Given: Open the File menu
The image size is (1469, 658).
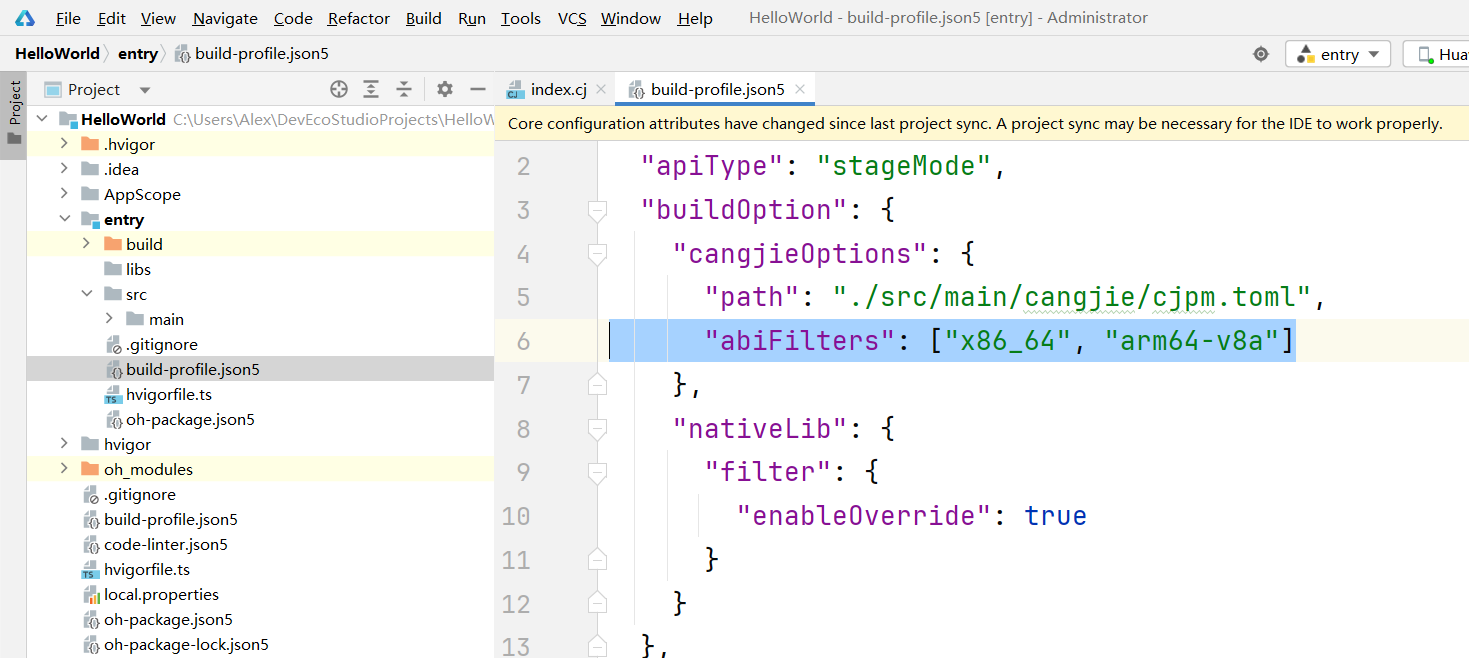Looking at the screenshot, I should click(x=69, y=18).
